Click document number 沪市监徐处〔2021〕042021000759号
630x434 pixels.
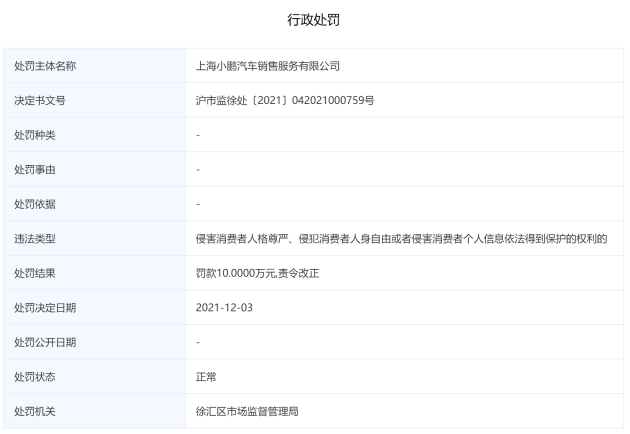coord(285,100)
